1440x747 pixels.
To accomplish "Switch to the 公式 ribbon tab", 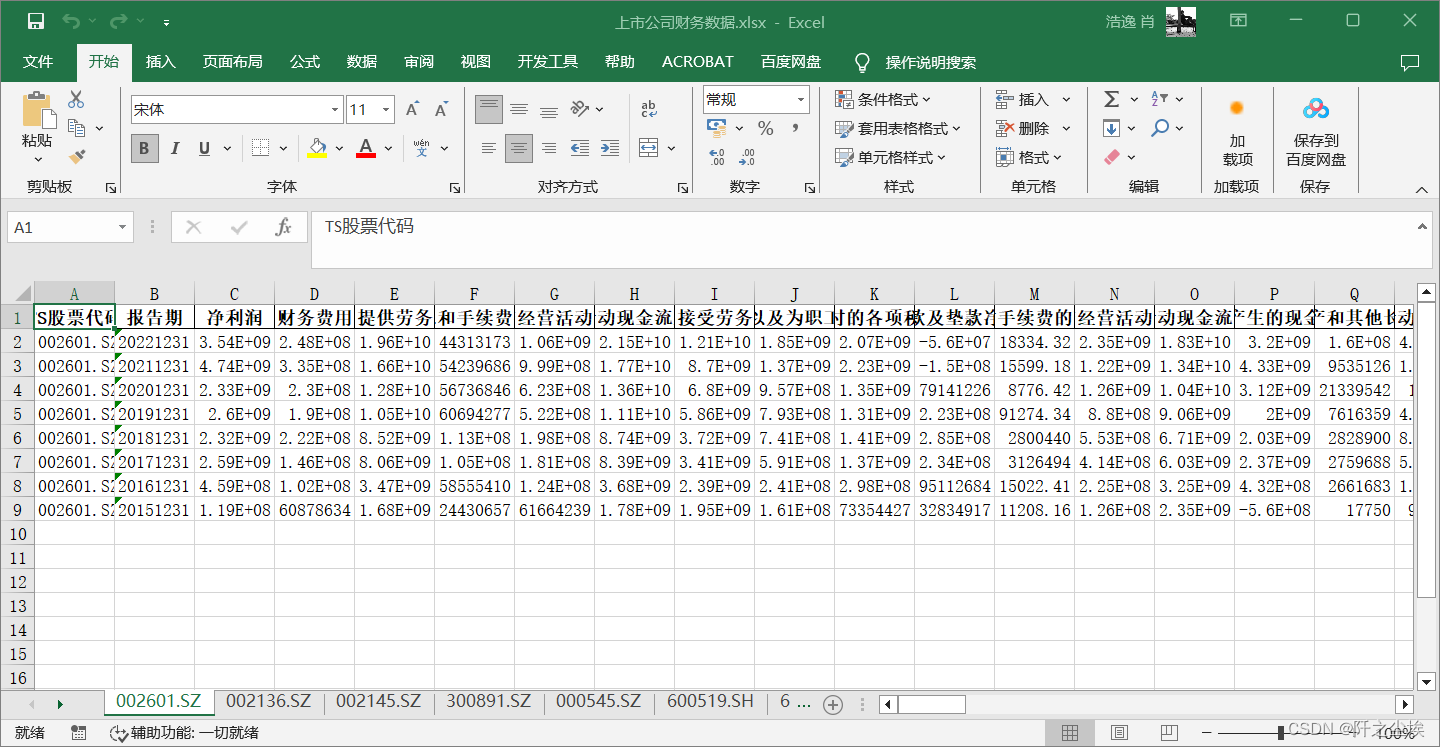I will (304, 62).
